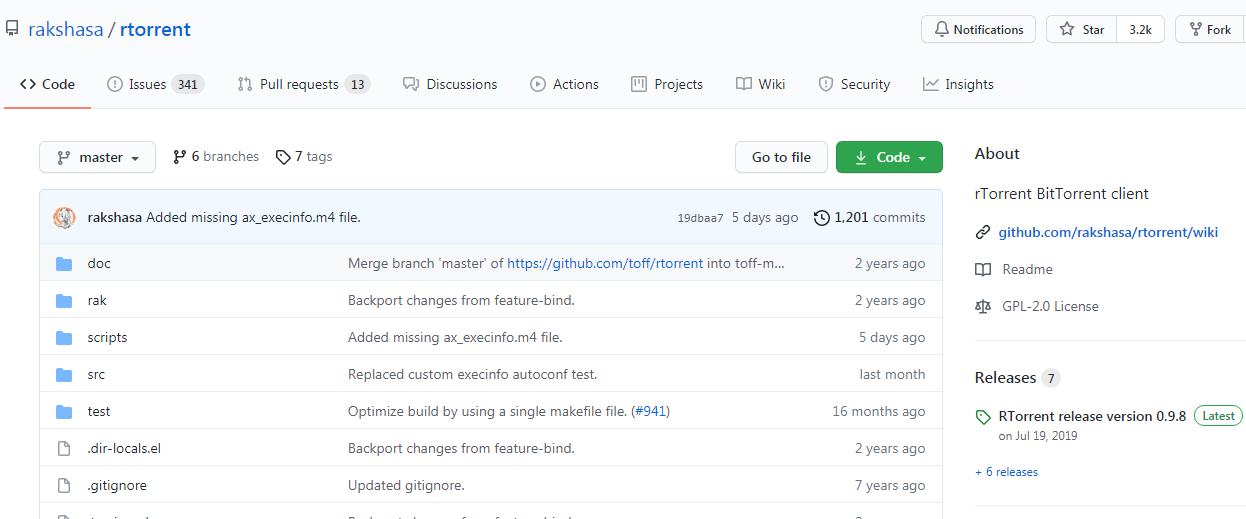The height and width of the screenshot is (519, 1246).
Task: Open the doc folder
Action: tap(99, 263)
